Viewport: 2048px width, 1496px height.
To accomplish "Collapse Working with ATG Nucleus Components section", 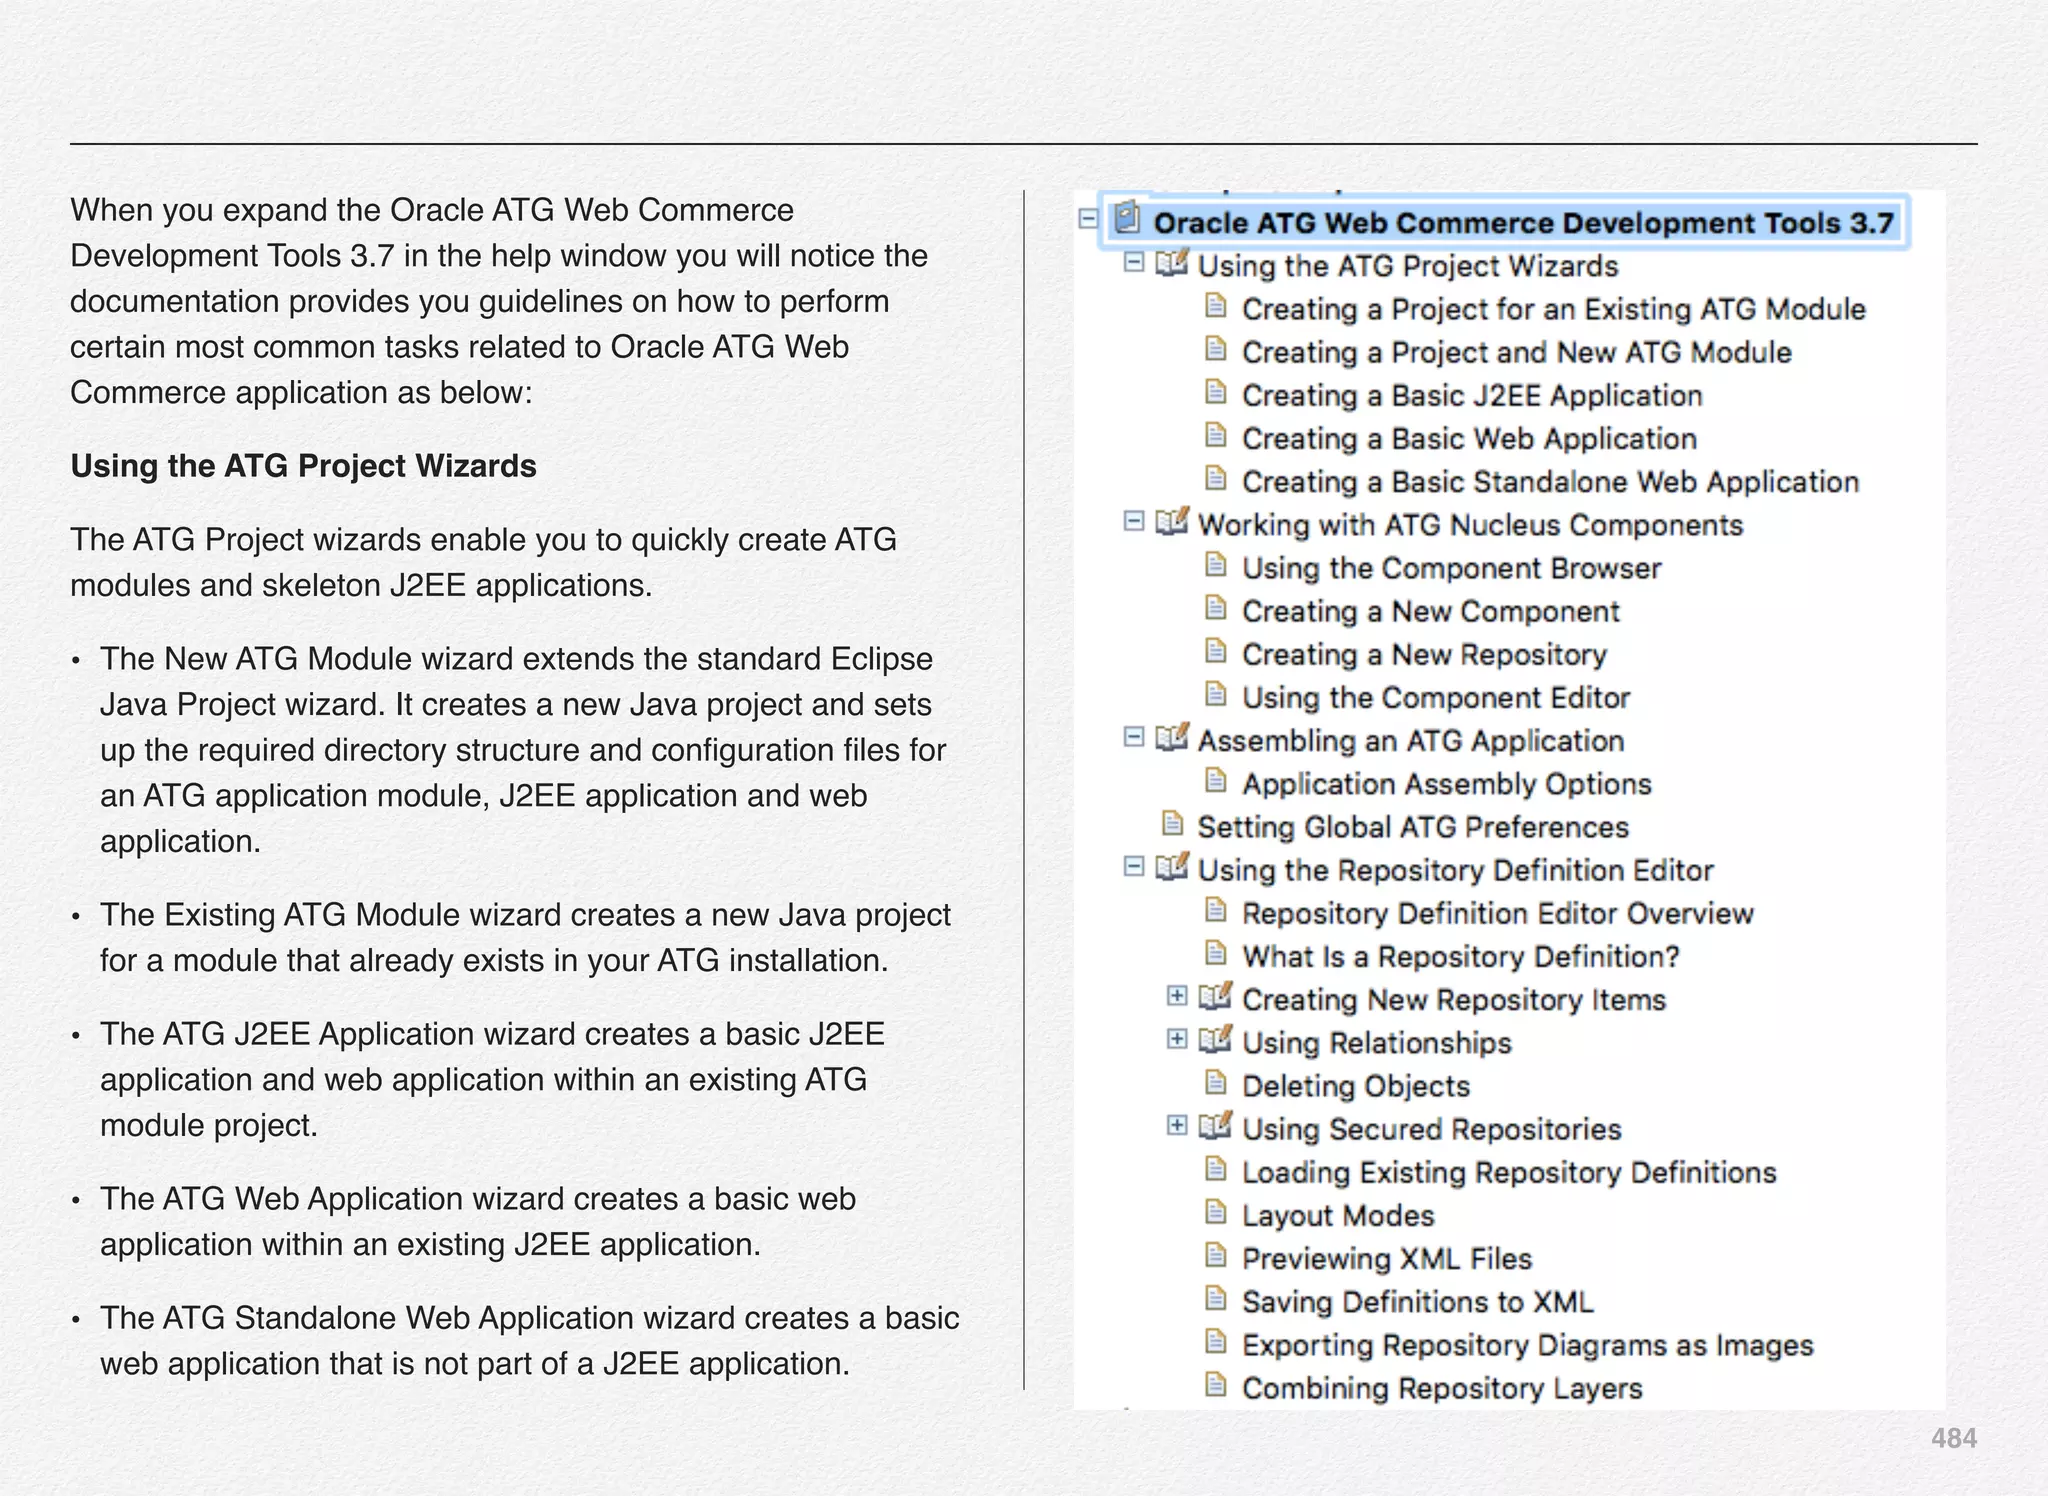I will pos(1133,521).
